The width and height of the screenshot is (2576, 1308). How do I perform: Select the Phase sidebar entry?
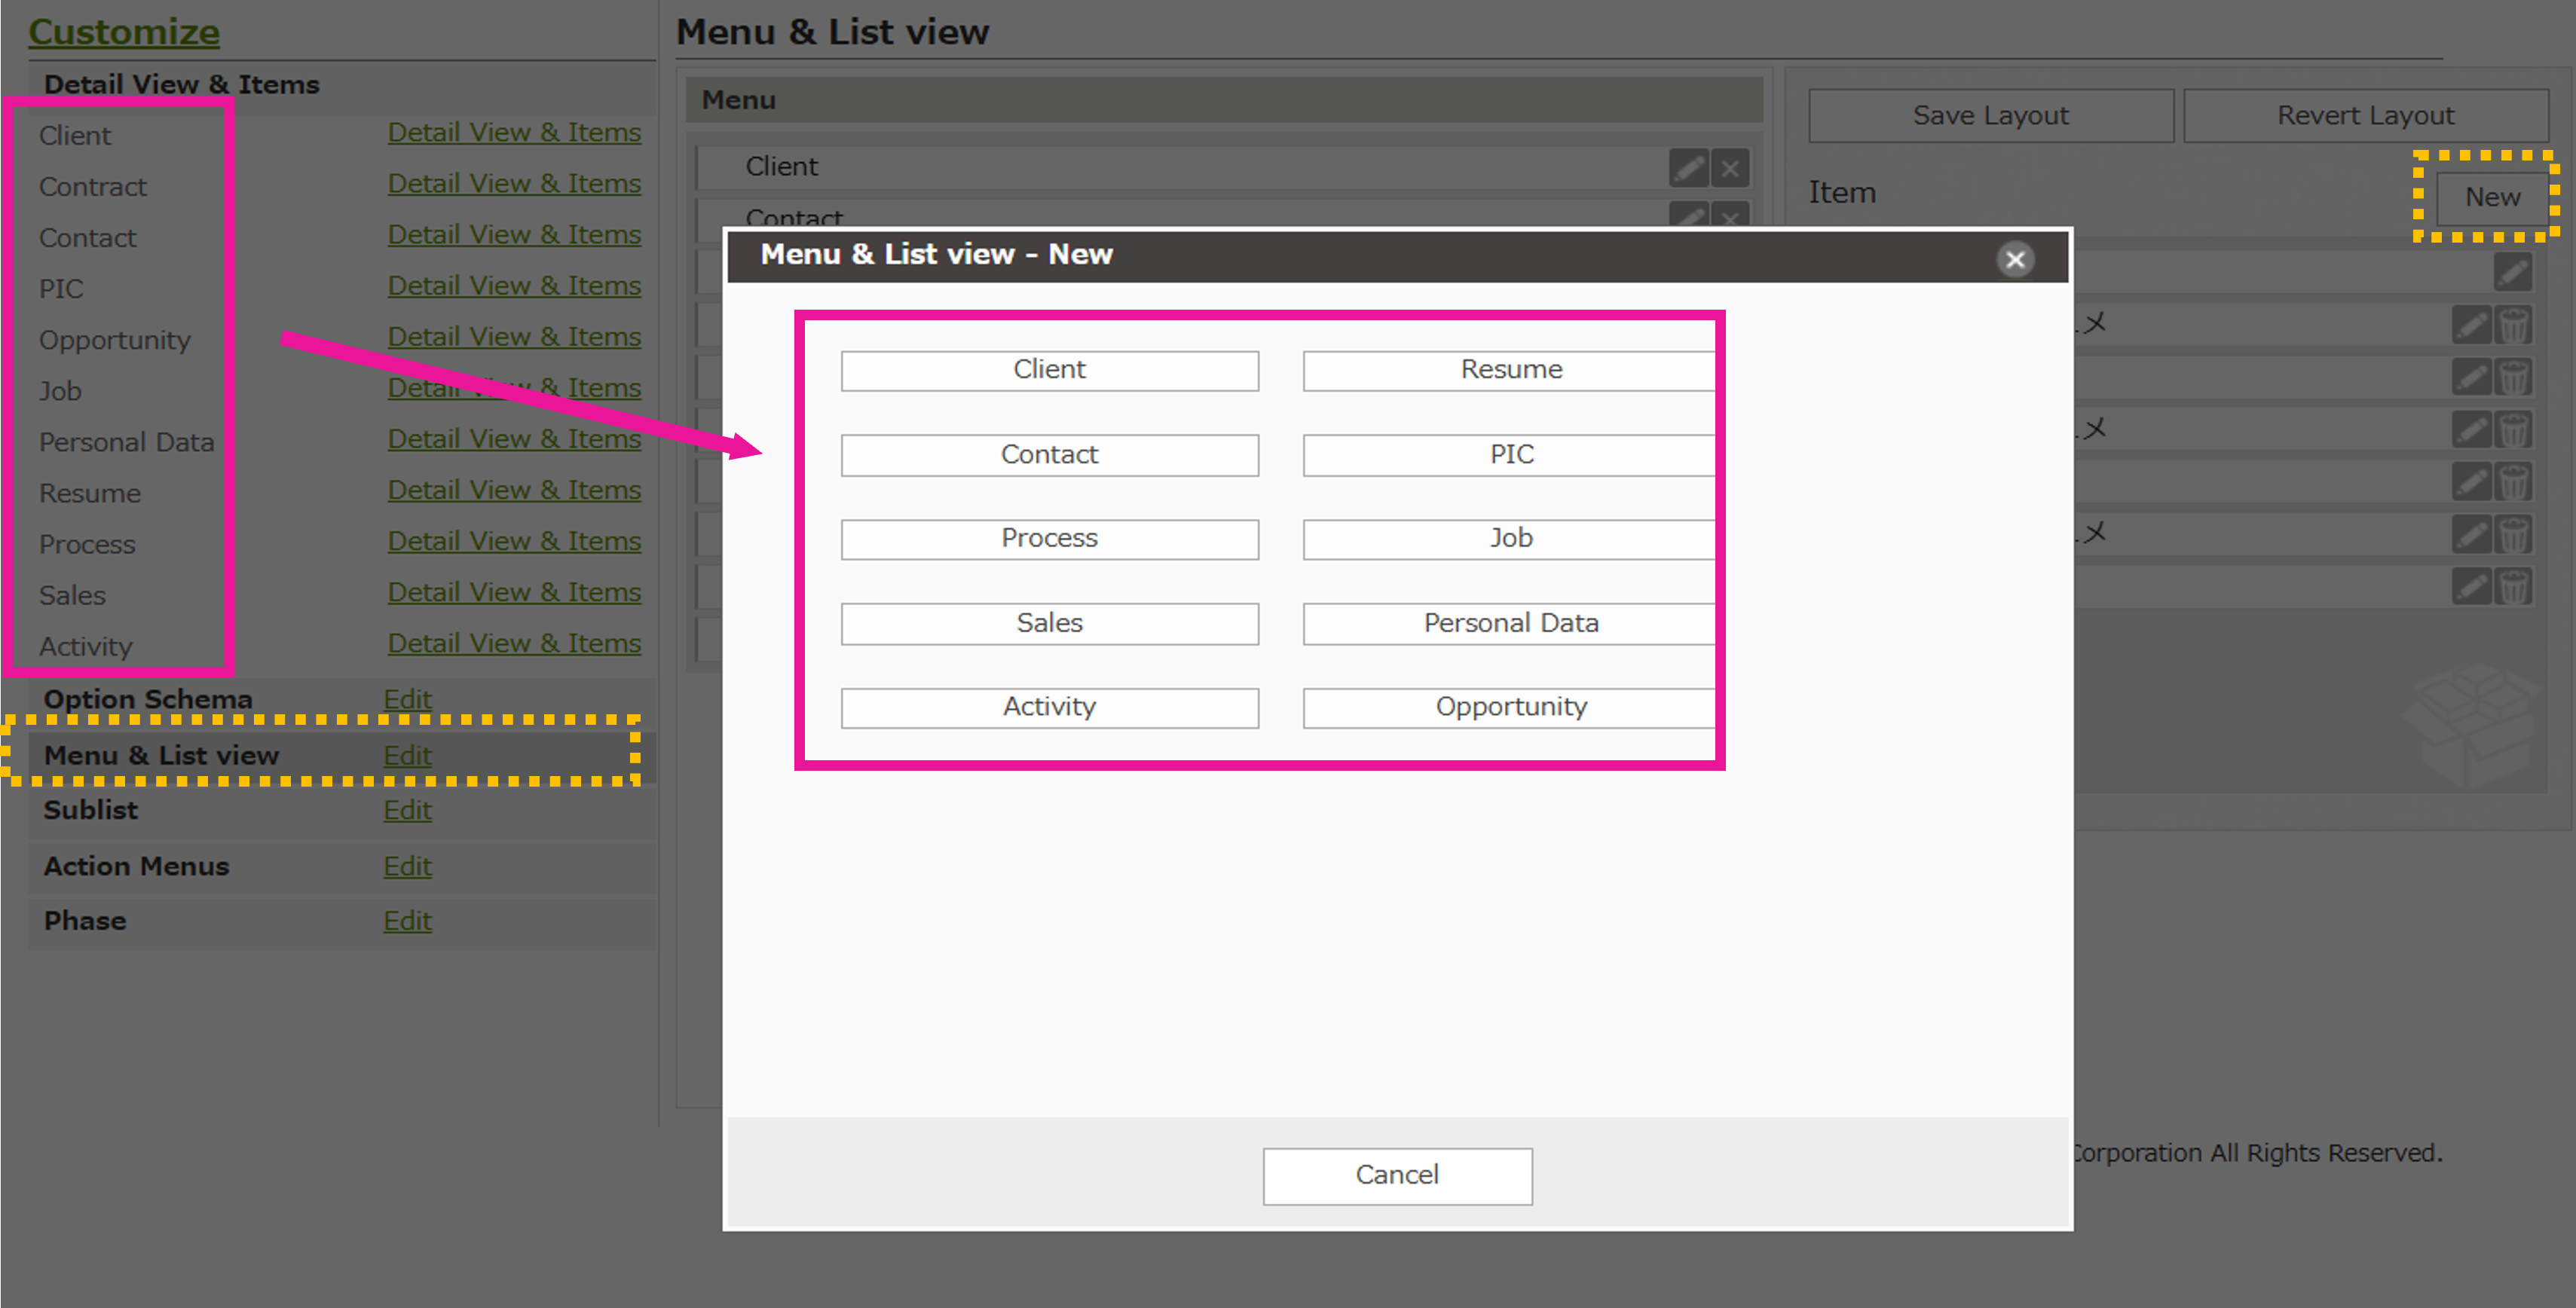tap(84, 921)
